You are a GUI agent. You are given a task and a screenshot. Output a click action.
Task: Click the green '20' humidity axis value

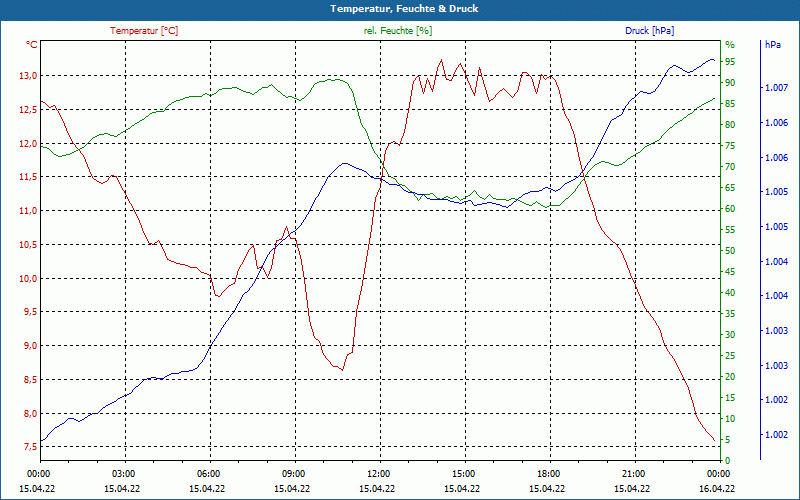(x=730, y=377)
